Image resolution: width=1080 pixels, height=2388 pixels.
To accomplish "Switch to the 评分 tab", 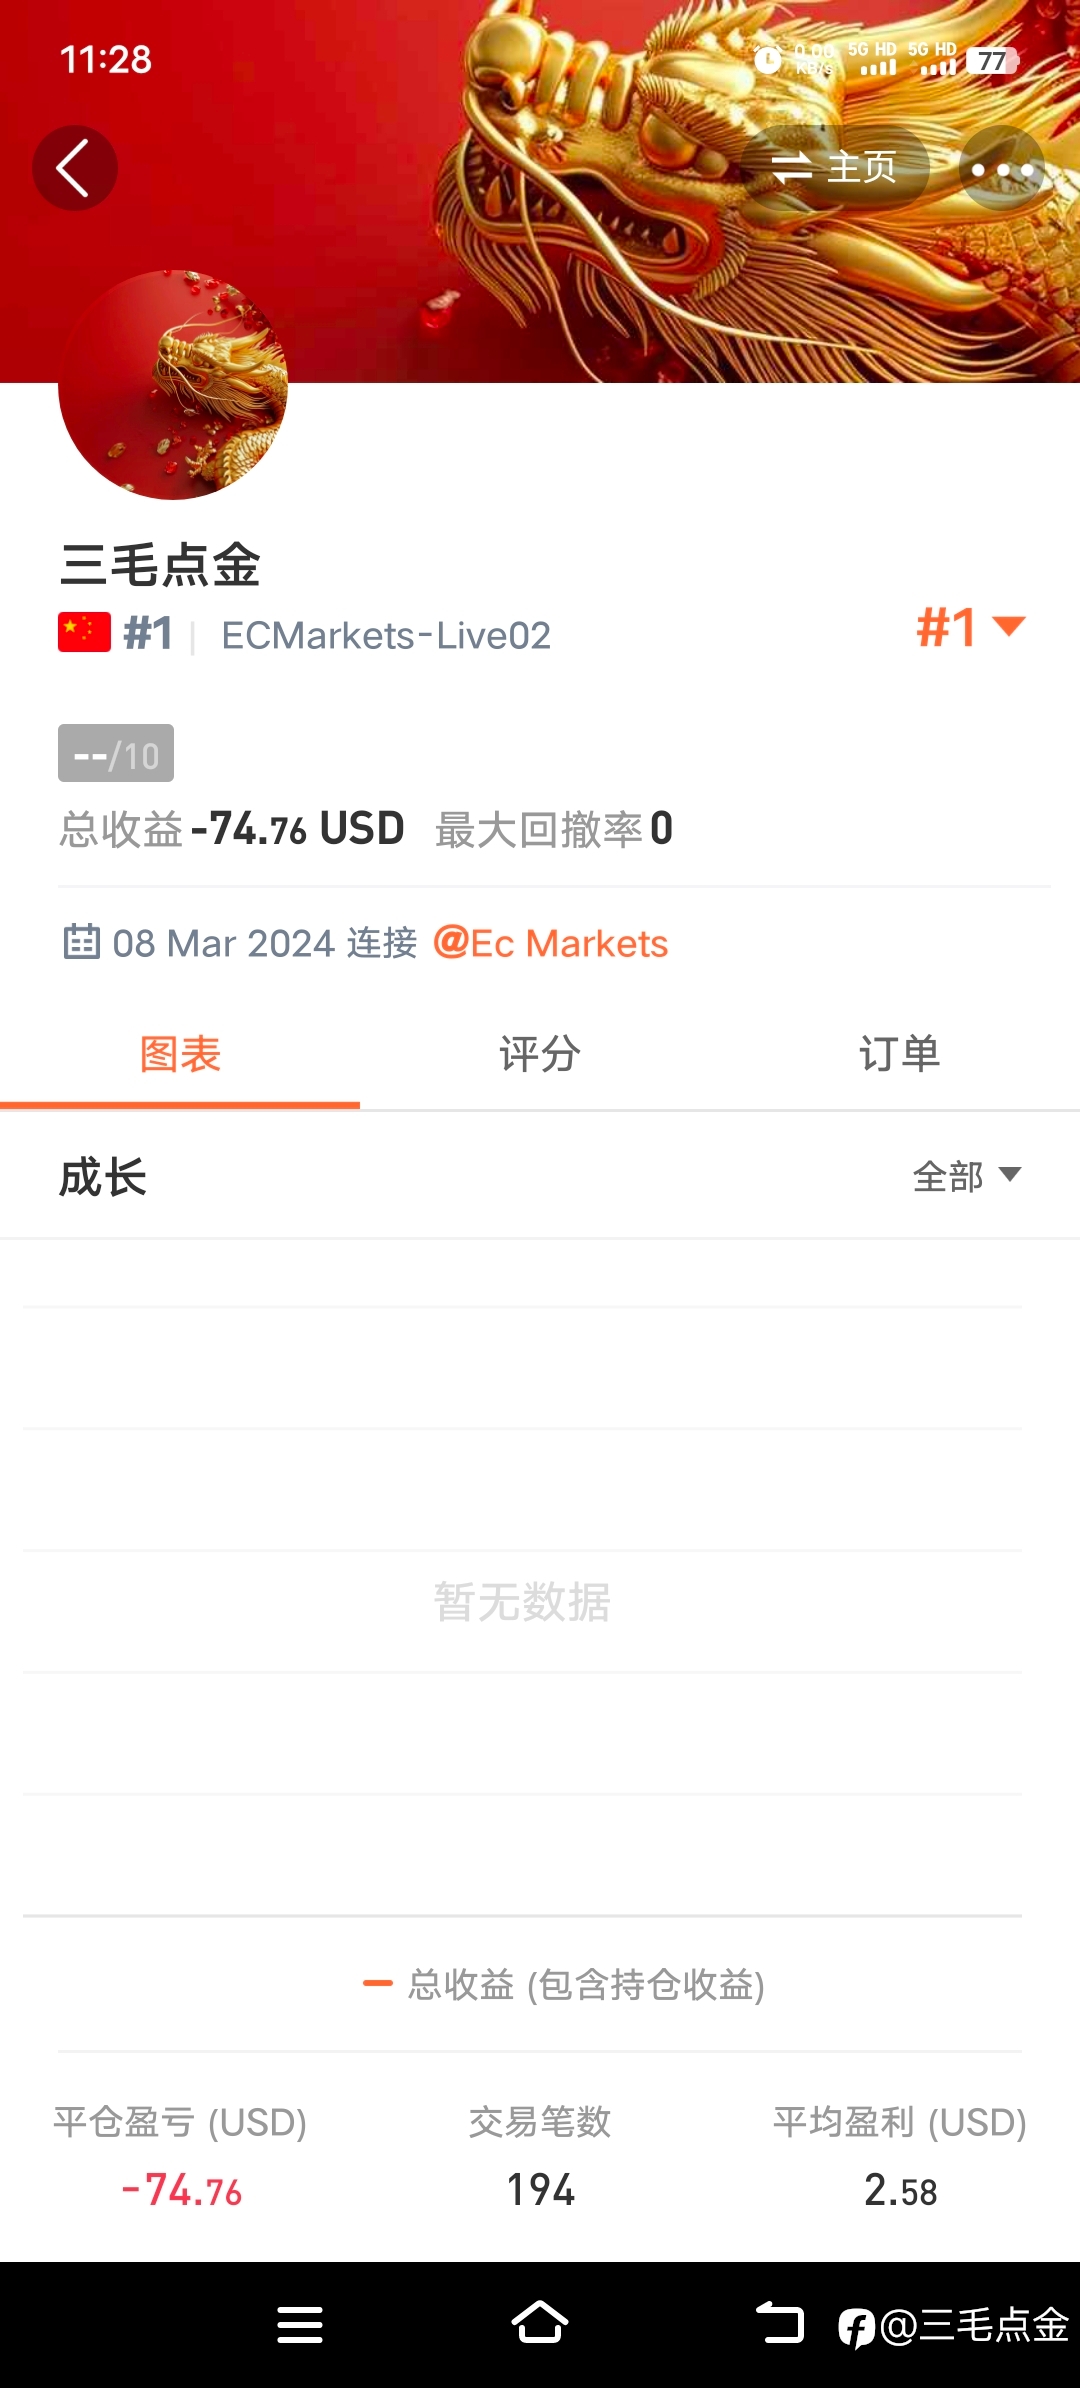I will pyautogui.click(x=540, y=1055).
